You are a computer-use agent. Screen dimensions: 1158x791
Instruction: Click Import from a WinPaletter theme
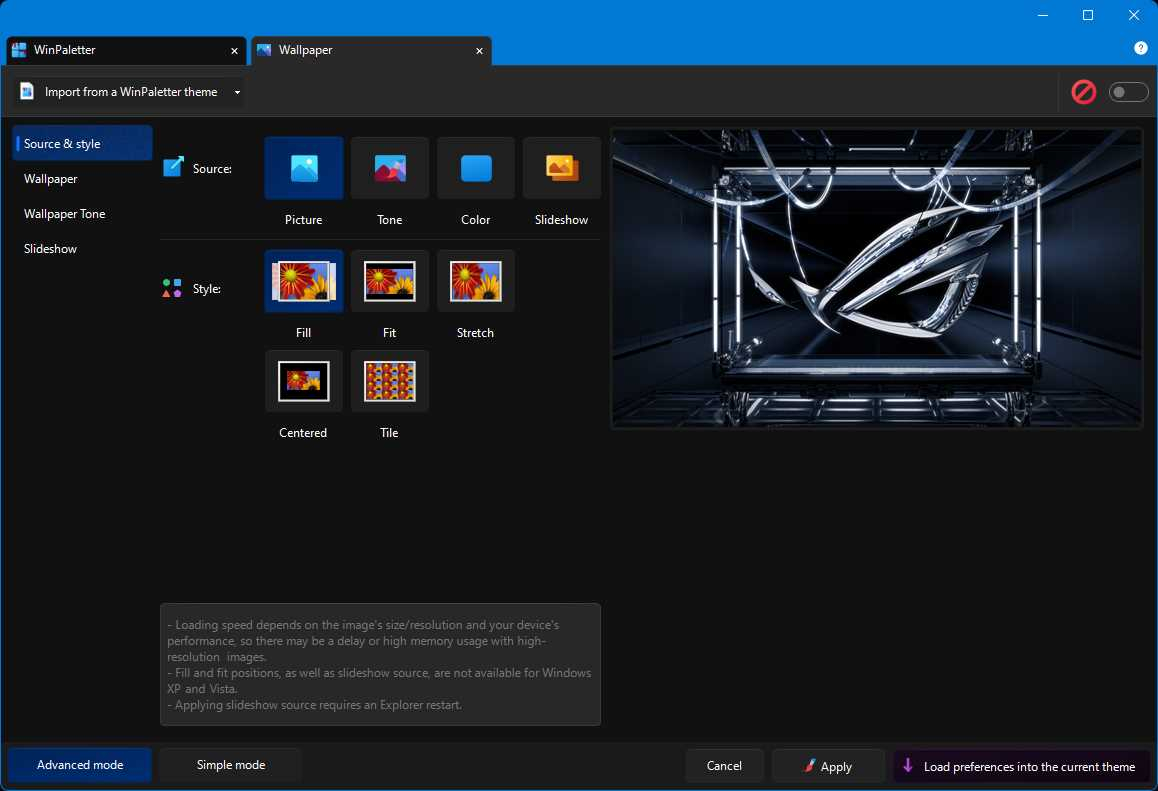coord(129,92)
